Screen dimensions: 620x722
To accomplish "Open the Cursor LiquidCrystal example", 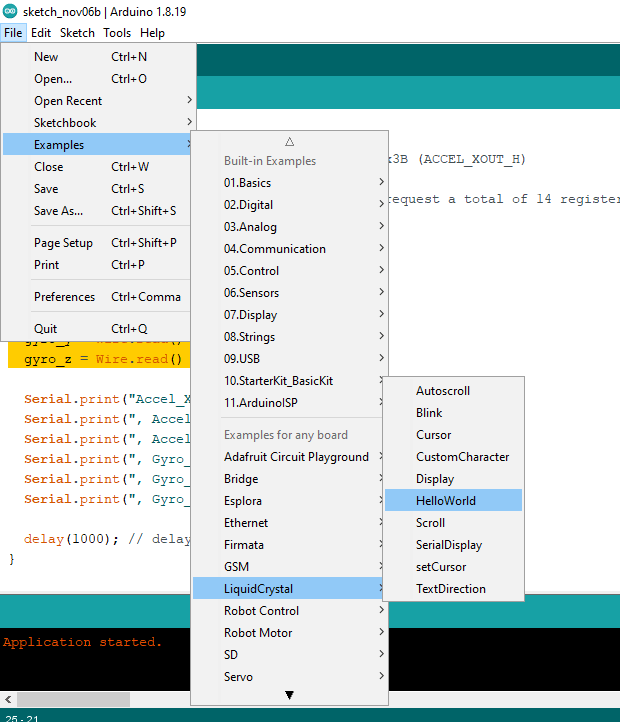I will tap(453, 435).
